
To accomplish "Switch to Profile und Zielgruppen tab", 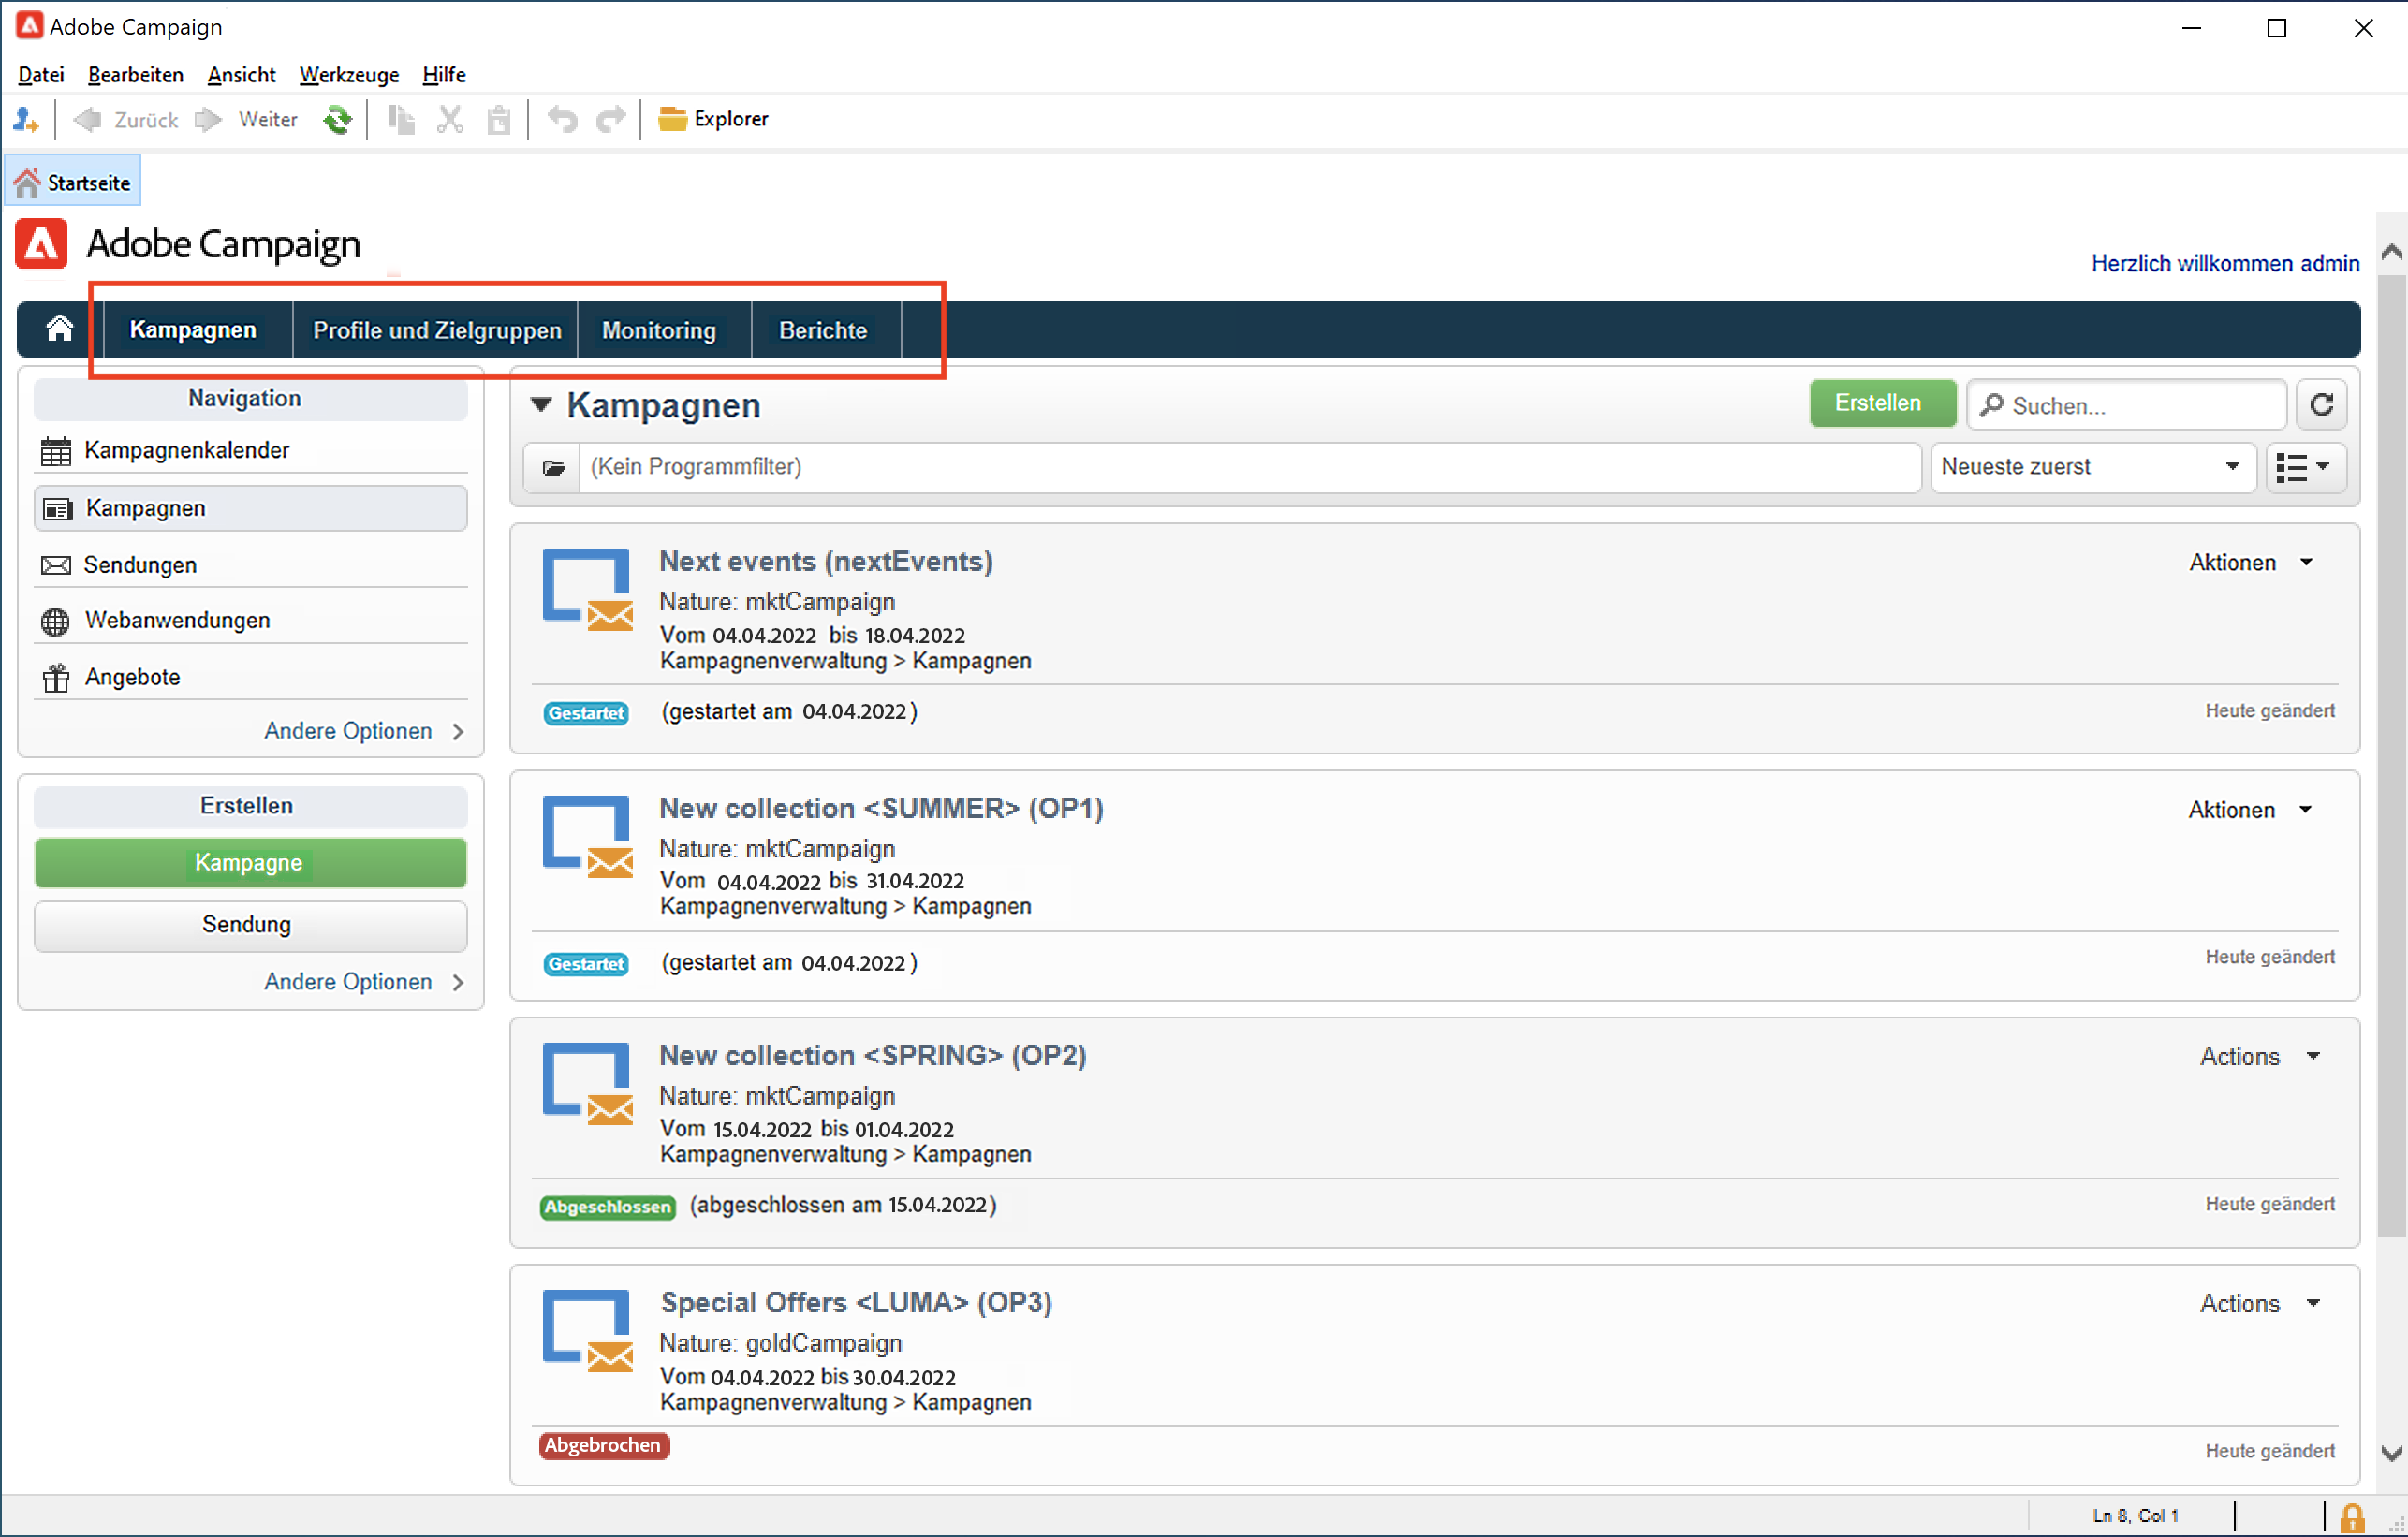I will (x=437, y=330).
